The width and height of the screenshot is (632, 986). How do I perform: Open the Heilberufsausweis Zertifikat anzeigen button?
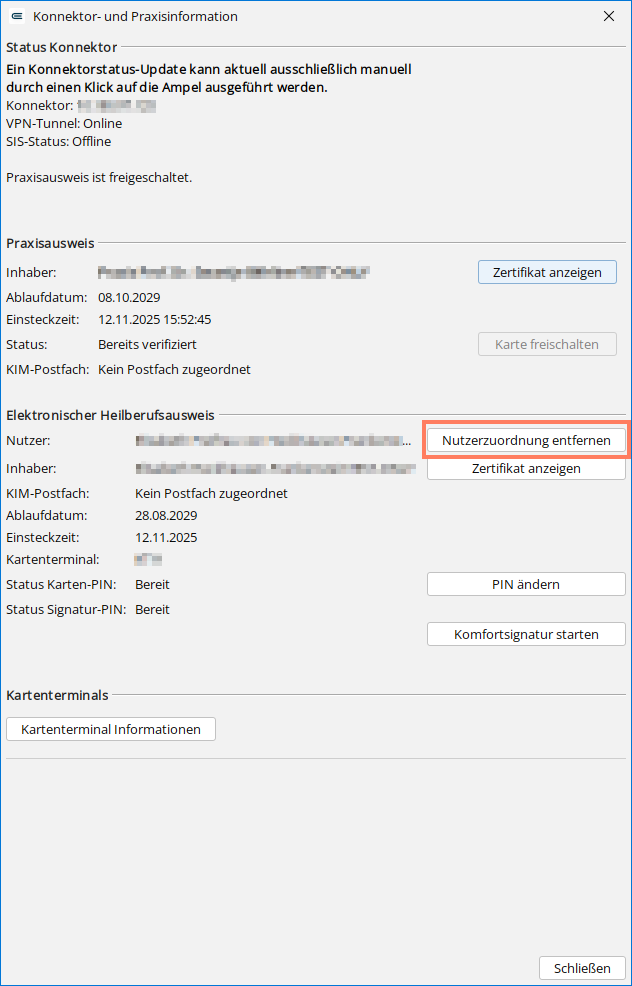point(526,468)
